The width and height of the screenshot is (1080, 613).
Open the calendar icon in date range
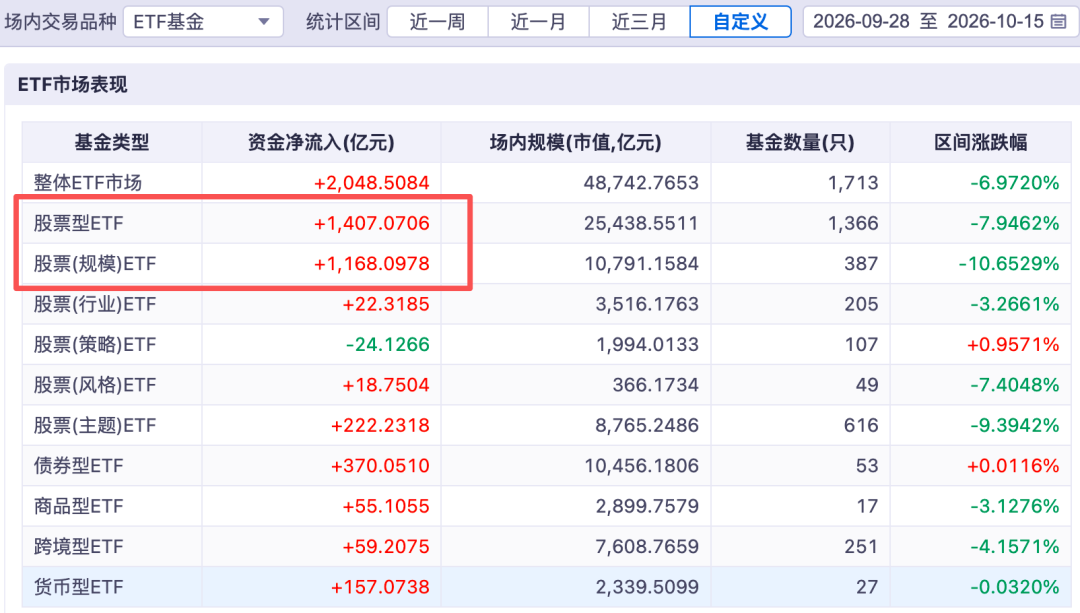[1059, 22]
